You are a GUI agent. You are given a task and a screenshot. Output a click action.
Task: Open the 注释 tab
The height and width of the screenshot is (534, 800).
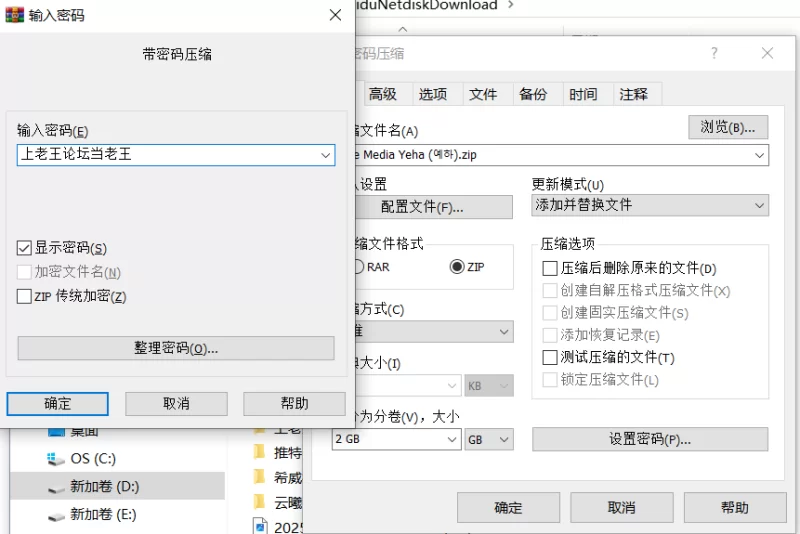pos(634,94)
